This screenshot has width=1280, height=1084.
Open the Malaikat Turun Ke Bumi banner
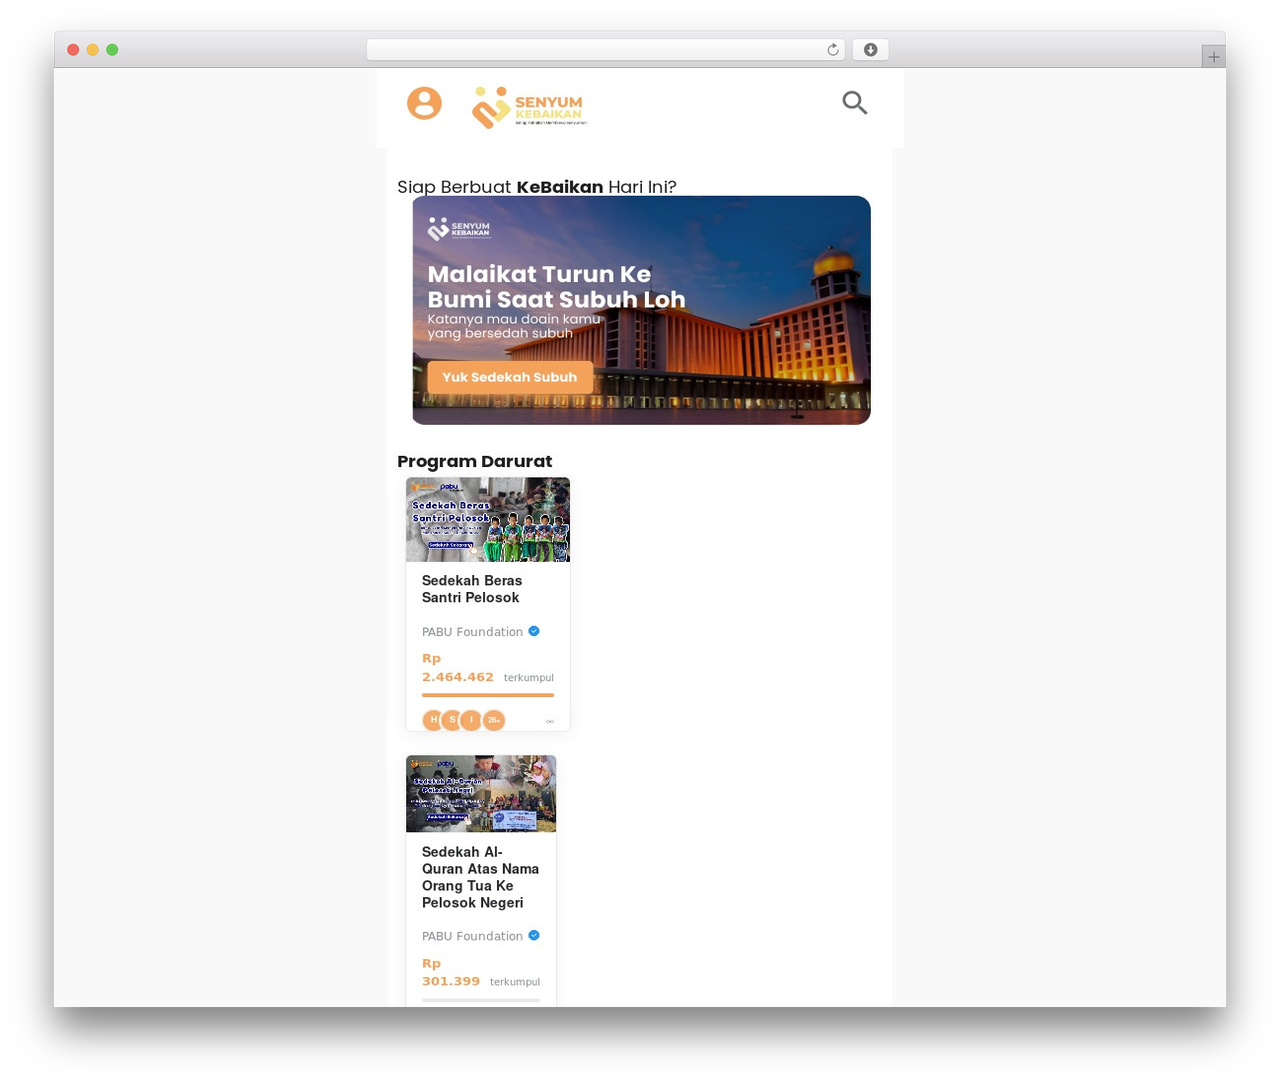[642, 310]
